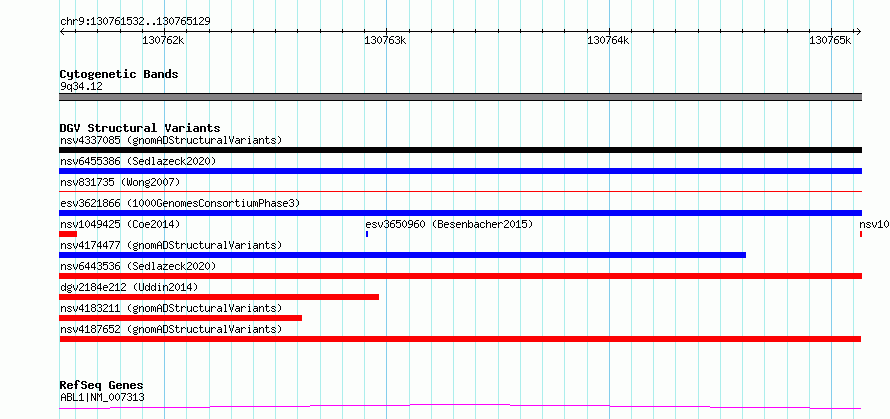This screenshot has width=890, height=419.
Task: Click the truncated nsv10 label at right edge
Action: [x=874, y=224]
